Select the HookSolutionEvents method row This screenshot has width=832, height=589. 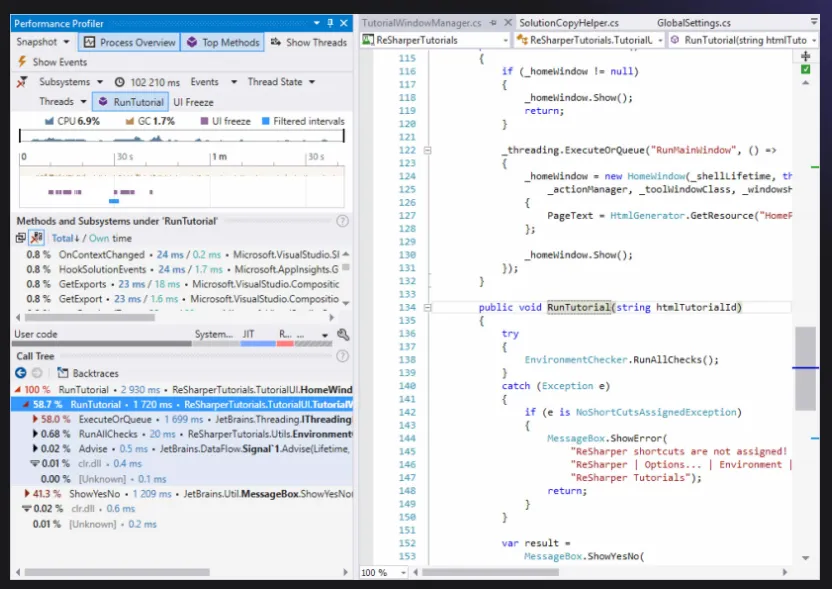tap(183, 270)
